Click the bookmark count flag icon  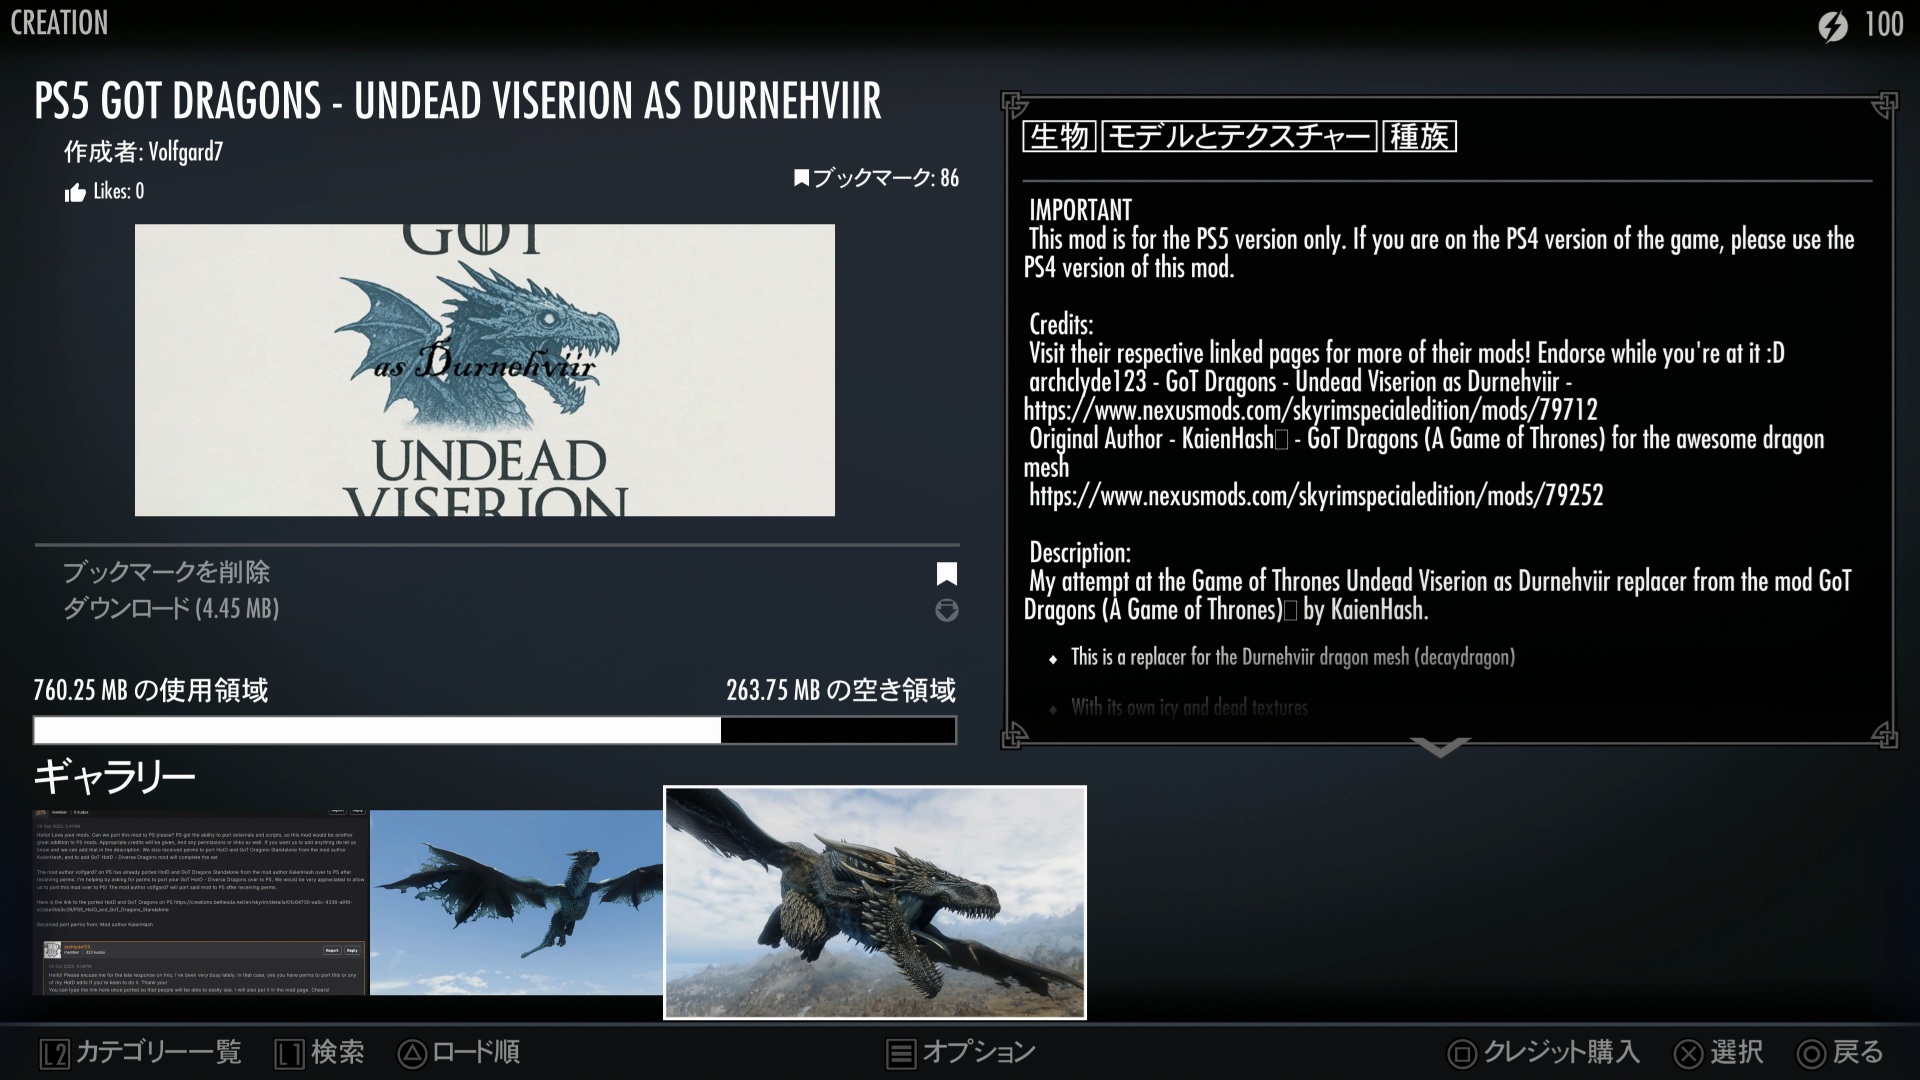801,178
